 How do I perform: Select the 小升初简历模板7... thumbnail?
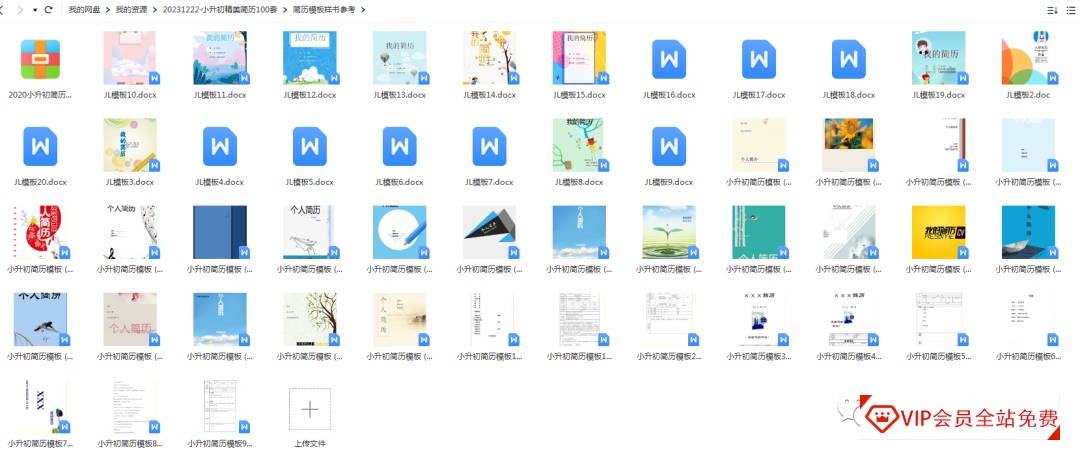[40, 408]
